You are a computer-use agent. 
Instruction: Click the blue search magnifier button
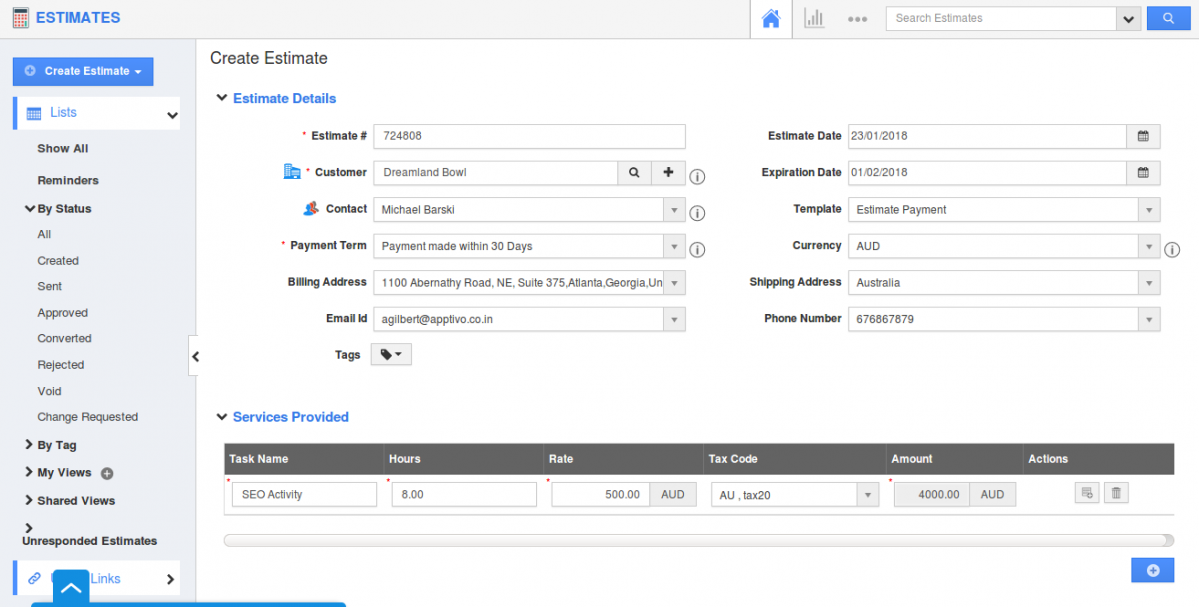pos(1168,18)
